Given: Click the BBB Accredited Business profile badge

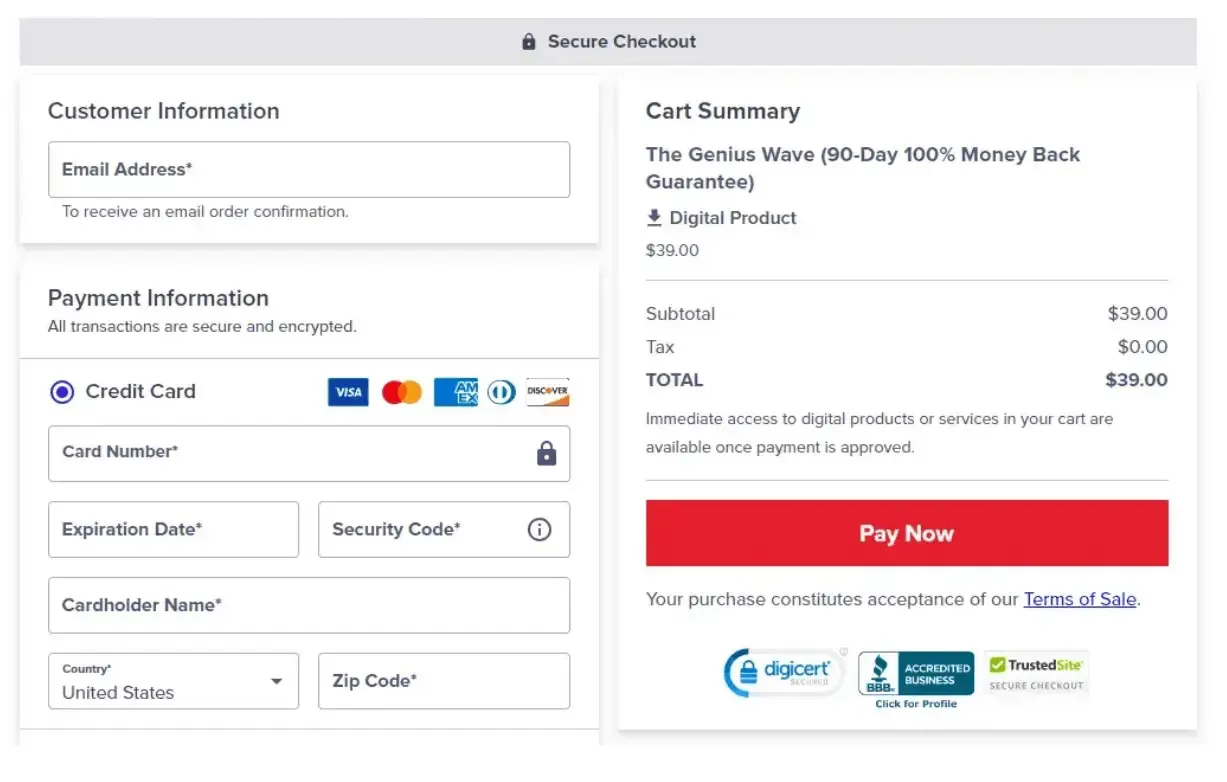Looking at the screenshot, I should (x=915, y=674).
